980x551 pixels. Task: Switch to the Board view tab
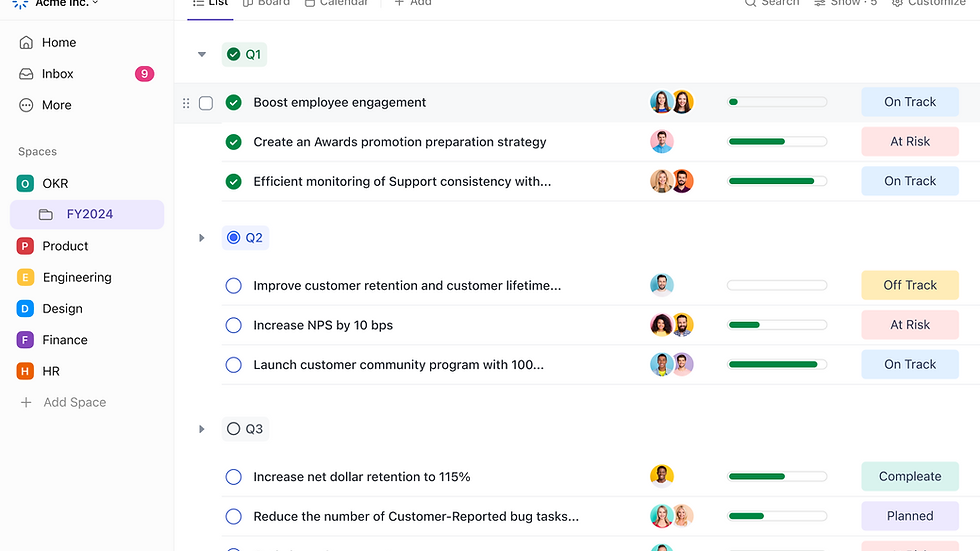pyautogui.click(x=267, y=3)
